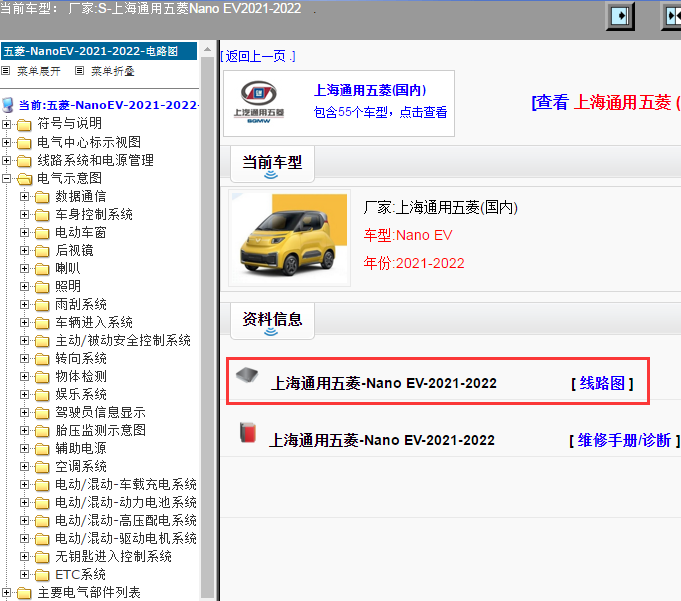Expand the 无钥匙进入控制系统 subfolder
The width and height of the screenshot is (681, 601).
pyautogui.click(x=24, y=557)
